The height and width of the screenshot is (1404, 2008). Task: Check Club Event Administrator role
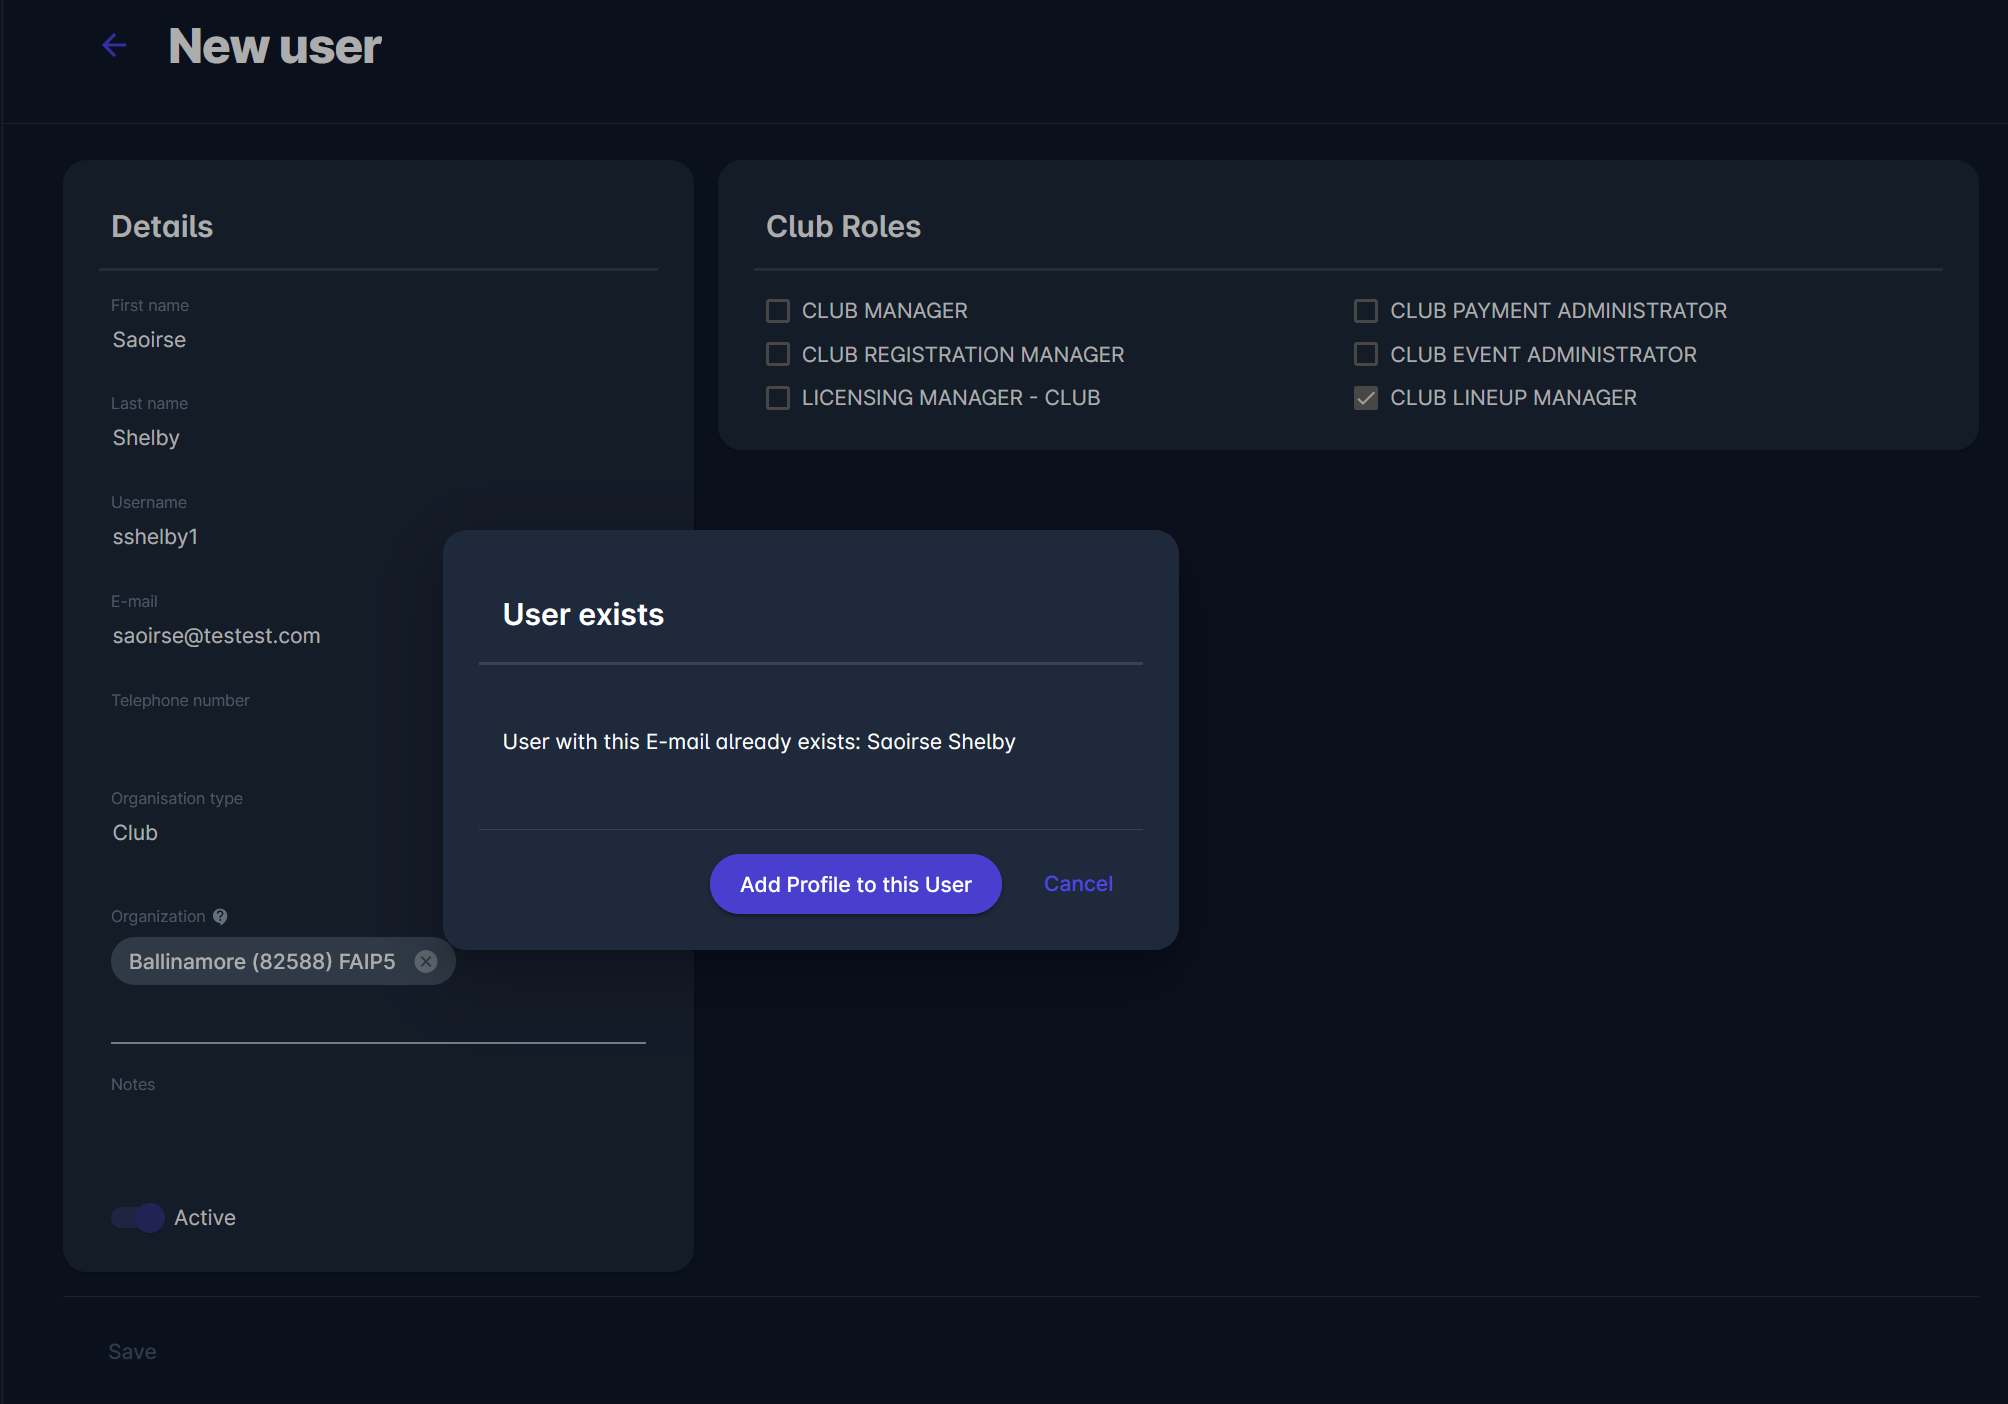click(x=1365, y=354)
